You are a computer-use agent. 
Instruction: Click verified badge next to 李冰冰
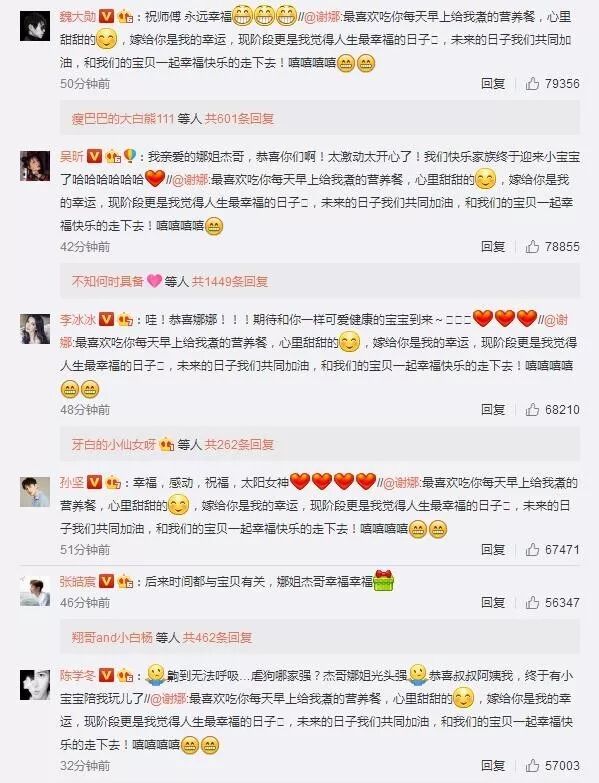point(107,320)
